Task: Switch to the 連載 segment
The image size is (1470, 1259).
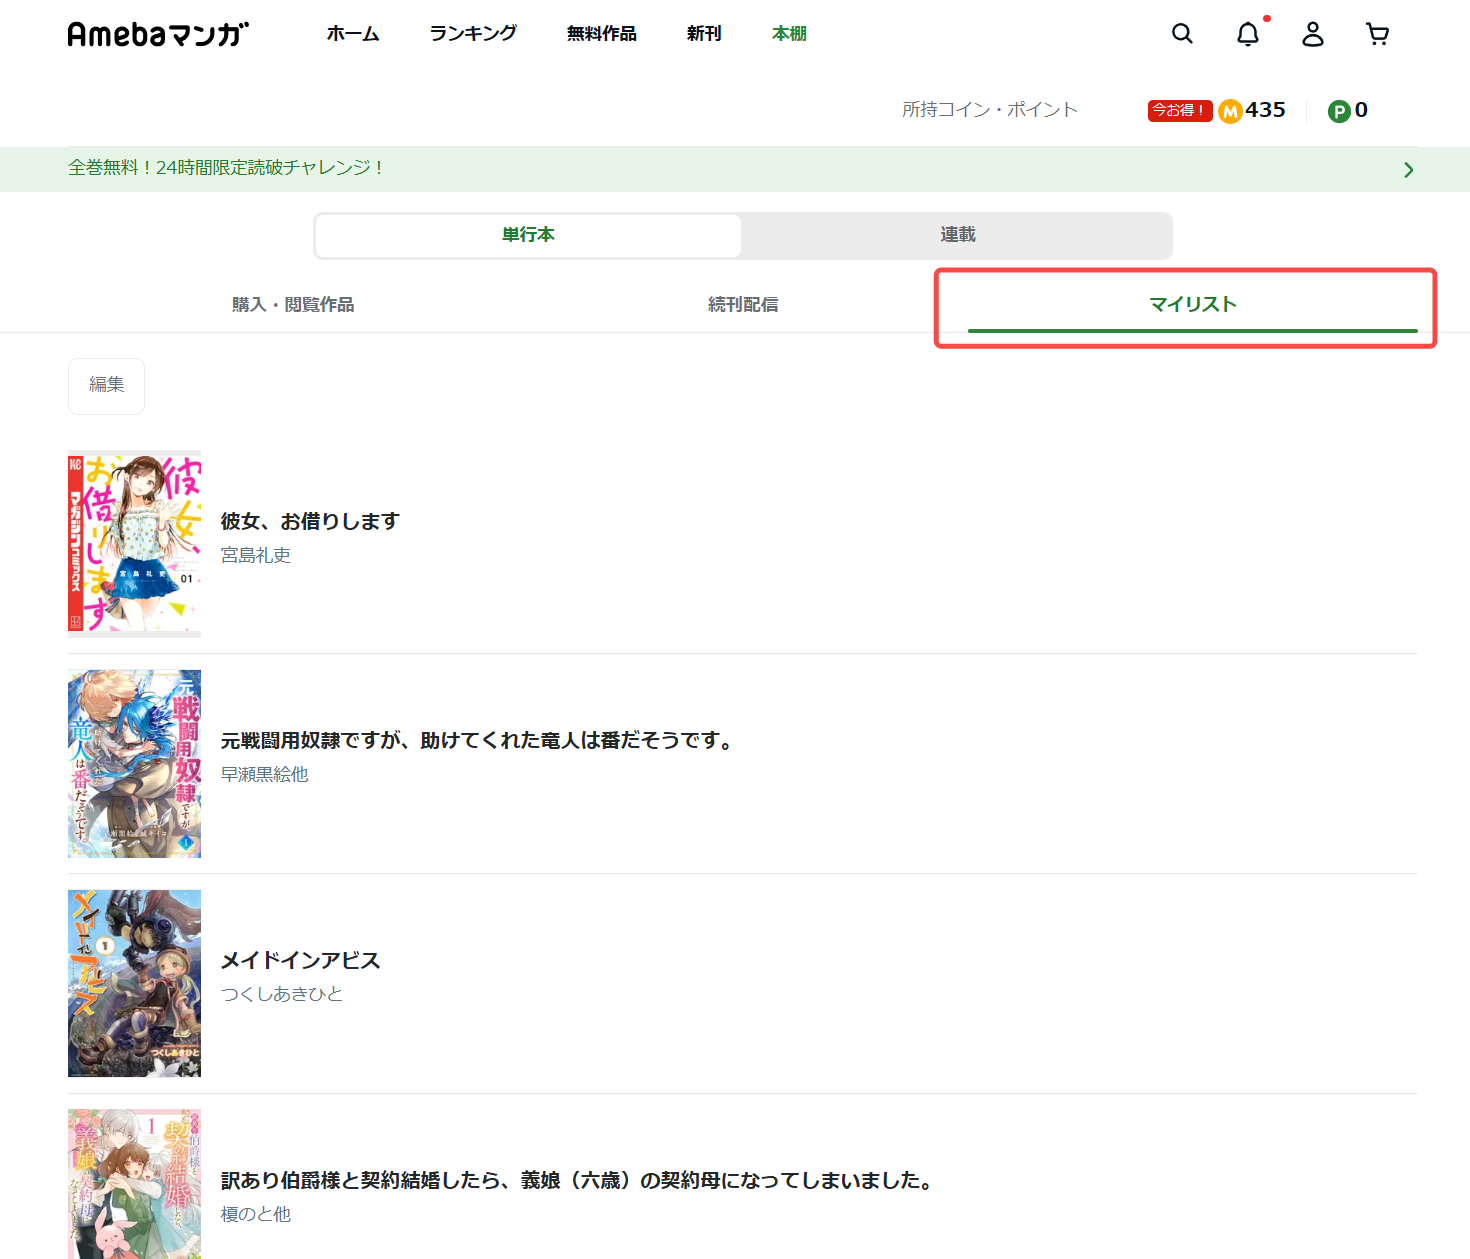Action: (x=957, y=235)
